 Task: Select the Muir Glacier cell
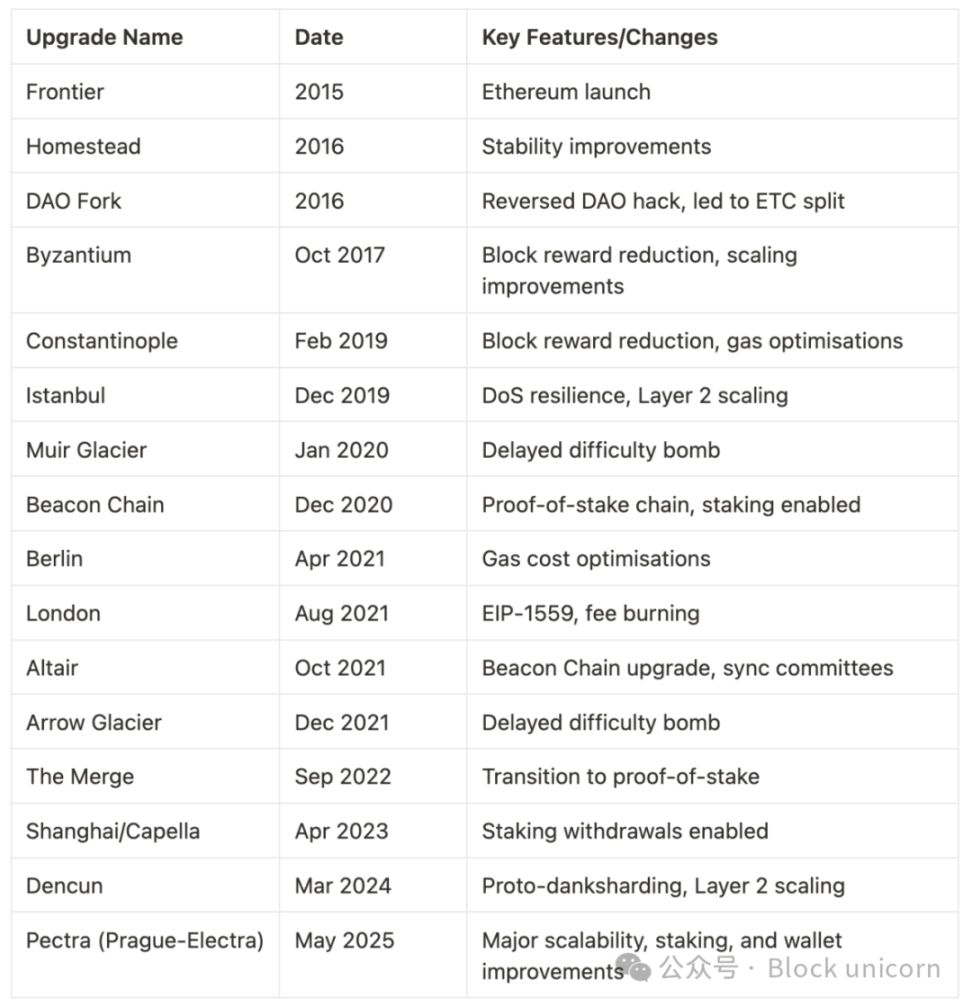coord(86,450)
